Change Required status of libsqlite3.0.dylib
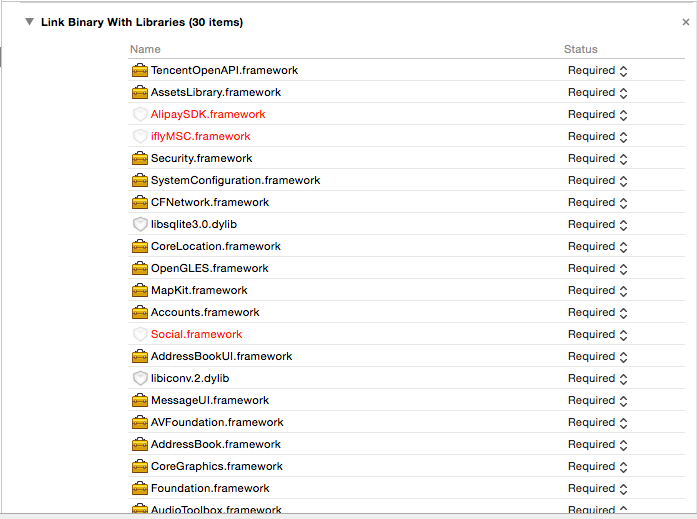Image resolution: width=697 pixels, height=519 pixels. [x=597, y=225]
